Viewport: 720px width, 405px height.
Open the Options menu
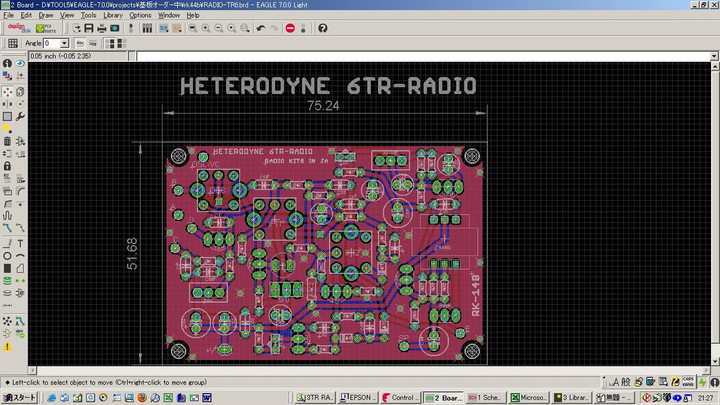(140, 16)
